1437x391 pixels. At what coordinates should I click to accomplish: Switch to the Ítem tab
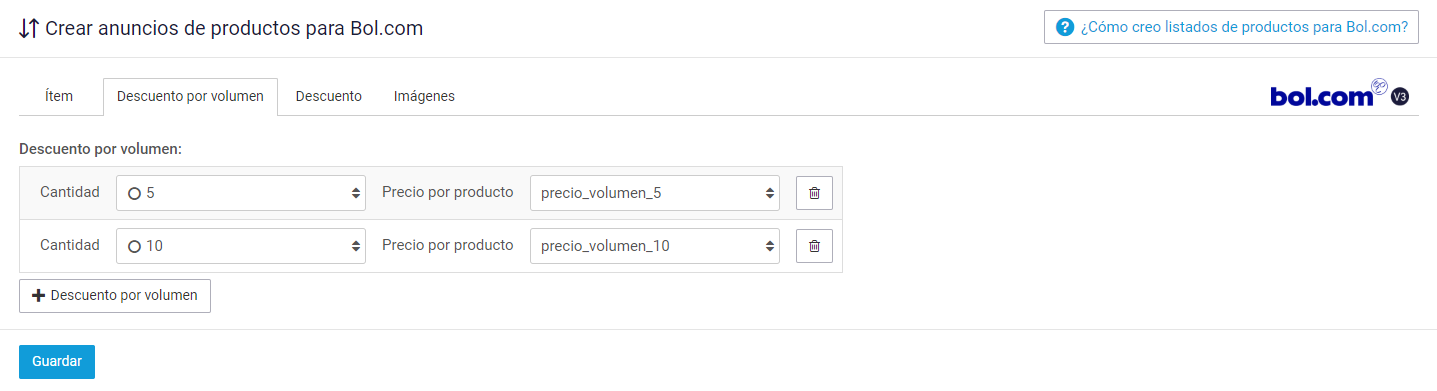(x=59, y=96)
